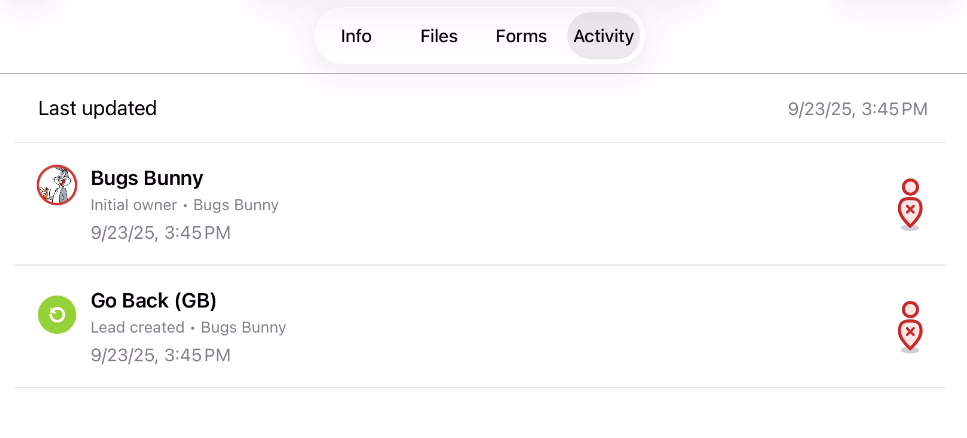This screenshot has width=967, height=438.
Task: Click the timestamp under Initial owner
Action: 160,233
